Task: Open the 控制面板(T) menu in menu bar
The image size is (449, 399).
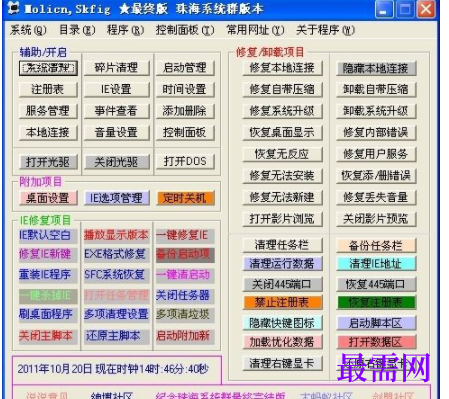Action: [x=185, y=30]
